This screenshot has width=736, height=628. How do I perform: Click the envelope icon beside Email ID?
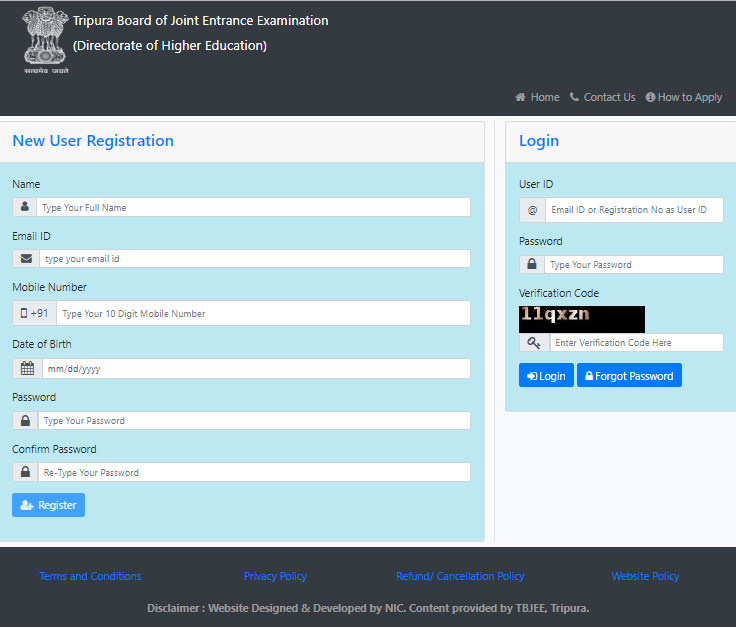click(26, 258)
